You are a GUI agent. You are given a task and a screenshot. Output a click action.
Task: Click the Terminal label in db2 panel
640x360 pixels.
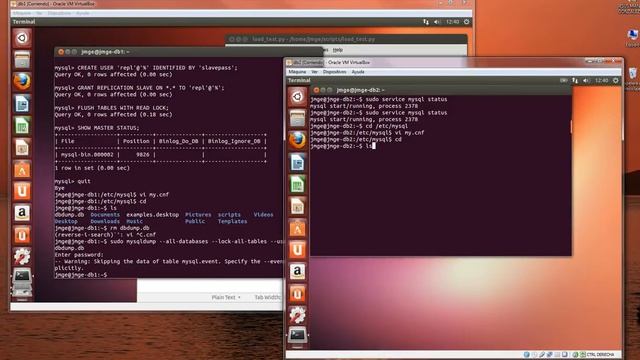(x=299, y=80)
